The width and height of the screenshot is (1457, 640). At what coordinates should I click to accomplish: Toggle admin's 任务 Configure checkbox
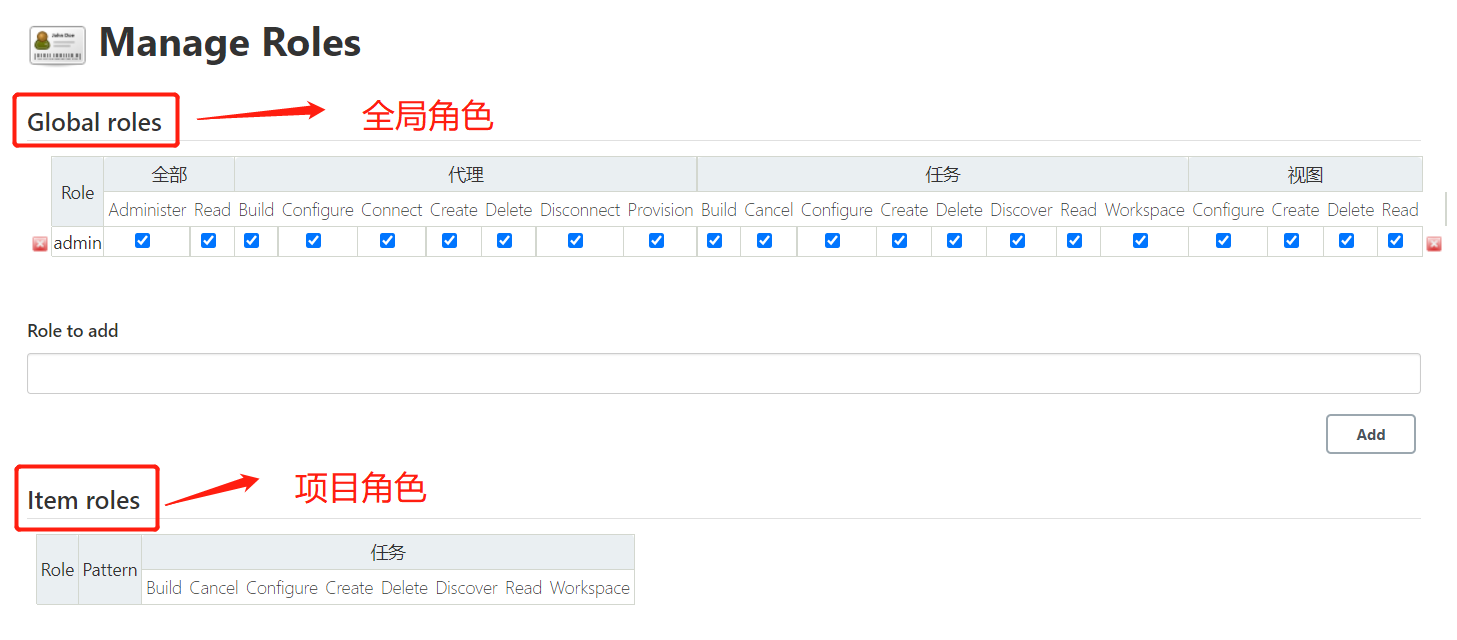(x=832, y=240)
